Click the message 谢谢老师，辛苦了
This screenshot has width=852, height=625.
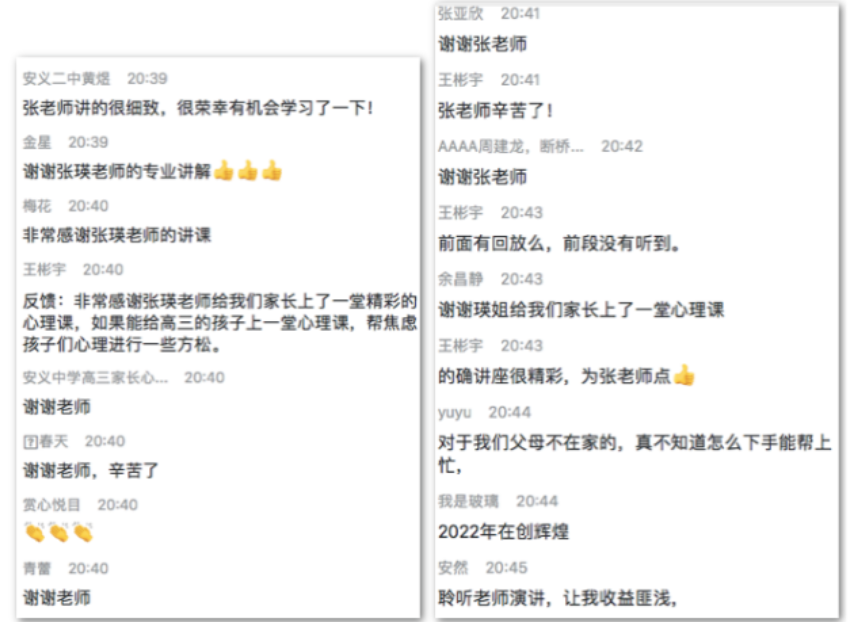point(91,470)
